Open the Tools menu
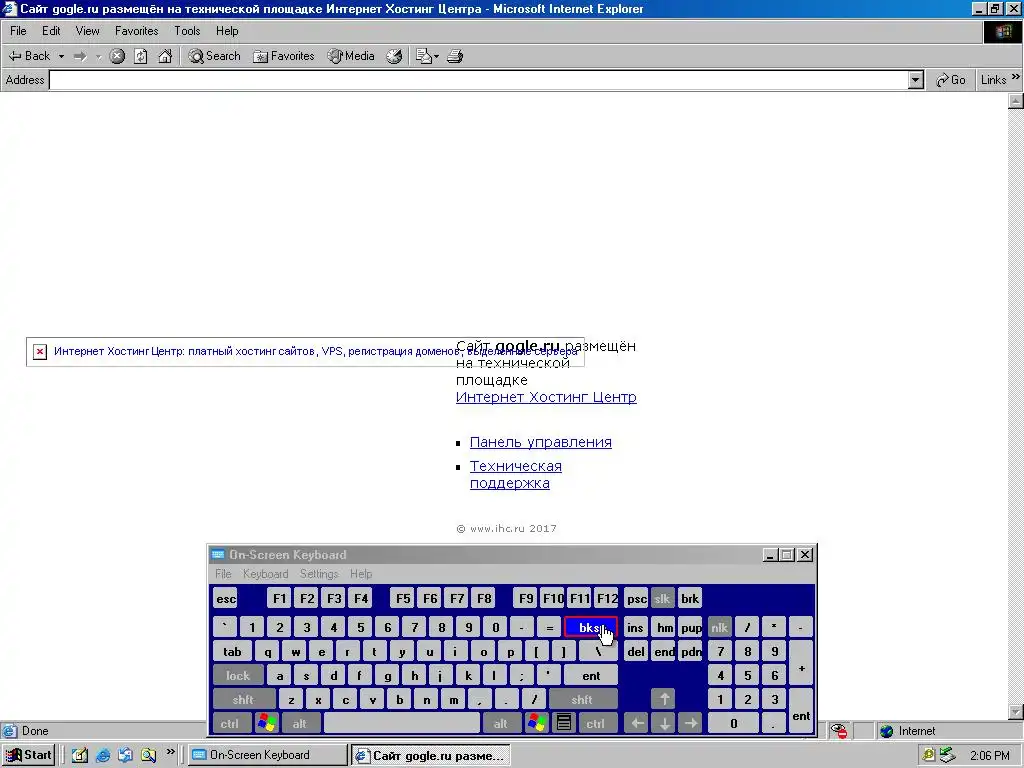 coord(187,31)
